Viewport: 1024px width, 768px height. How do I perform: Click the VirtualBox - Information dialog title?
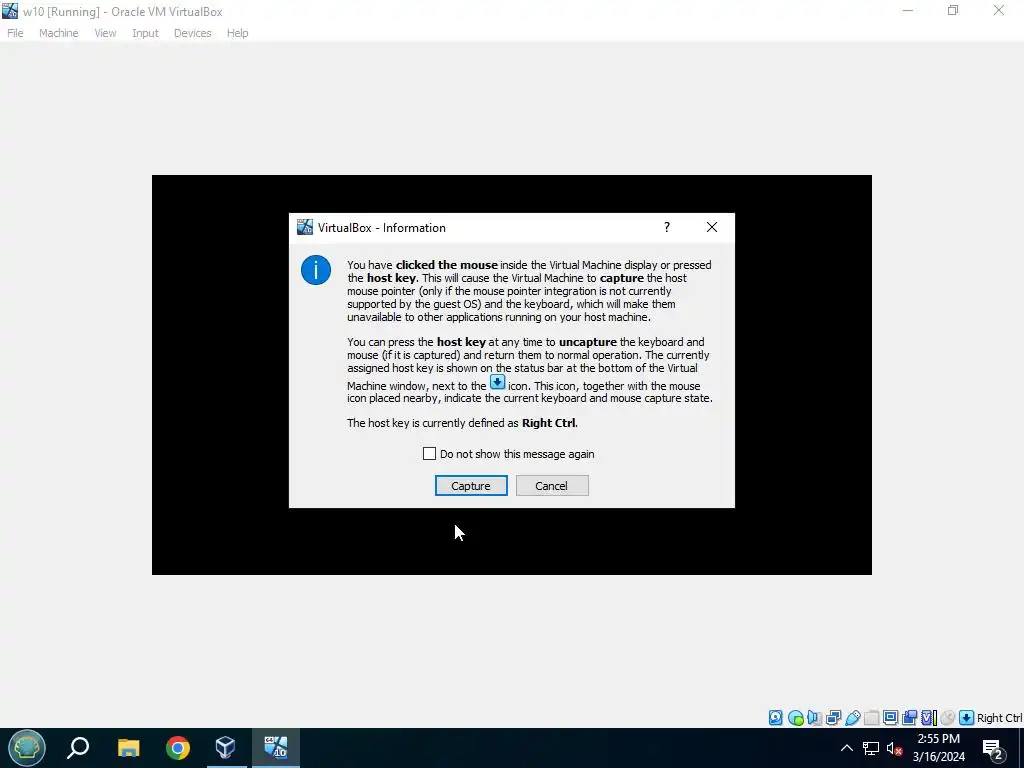pyautogui.click(x=382, y=228)
